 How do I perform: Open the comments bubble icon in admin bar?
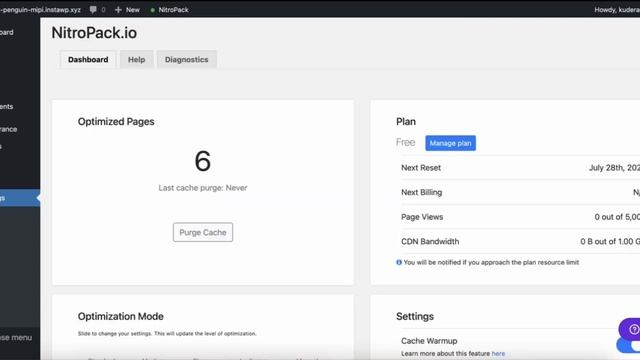[x=93, y=9]
